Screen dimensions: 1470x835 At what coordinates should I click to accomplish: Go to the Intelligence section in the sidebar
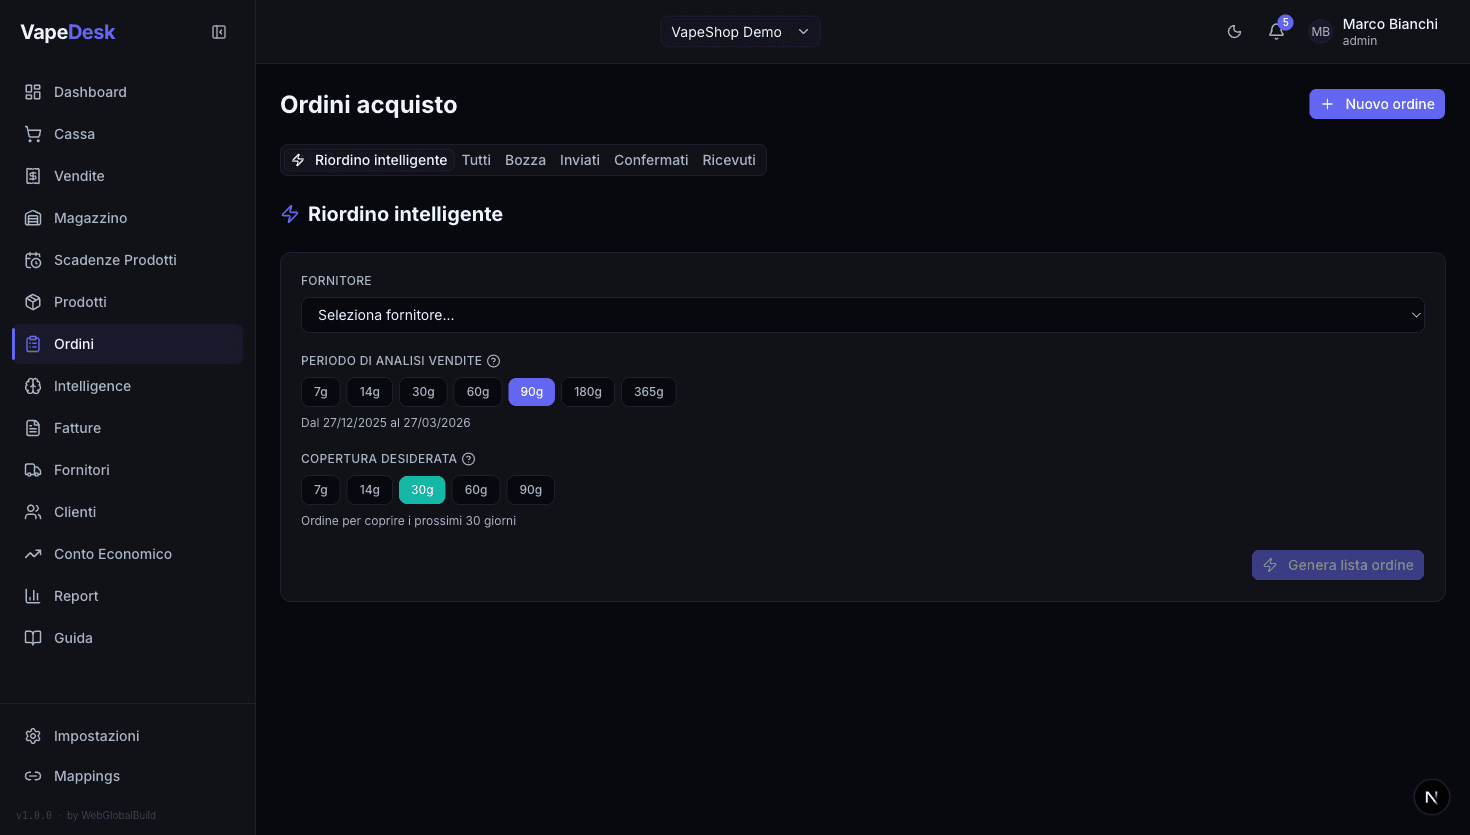[92, 386]
